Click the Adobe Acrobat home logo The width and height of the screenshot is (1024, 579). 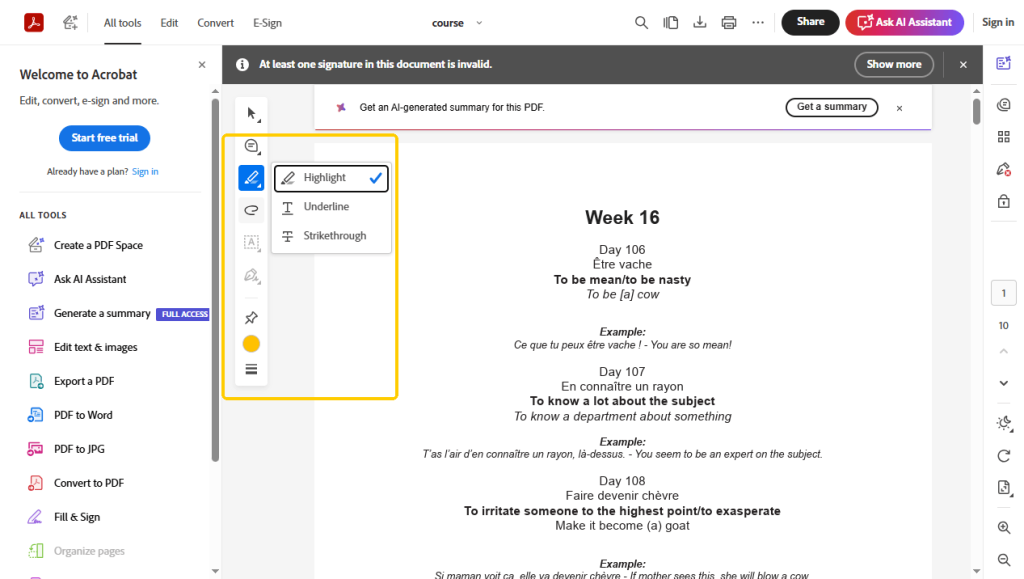click(34, 22)
